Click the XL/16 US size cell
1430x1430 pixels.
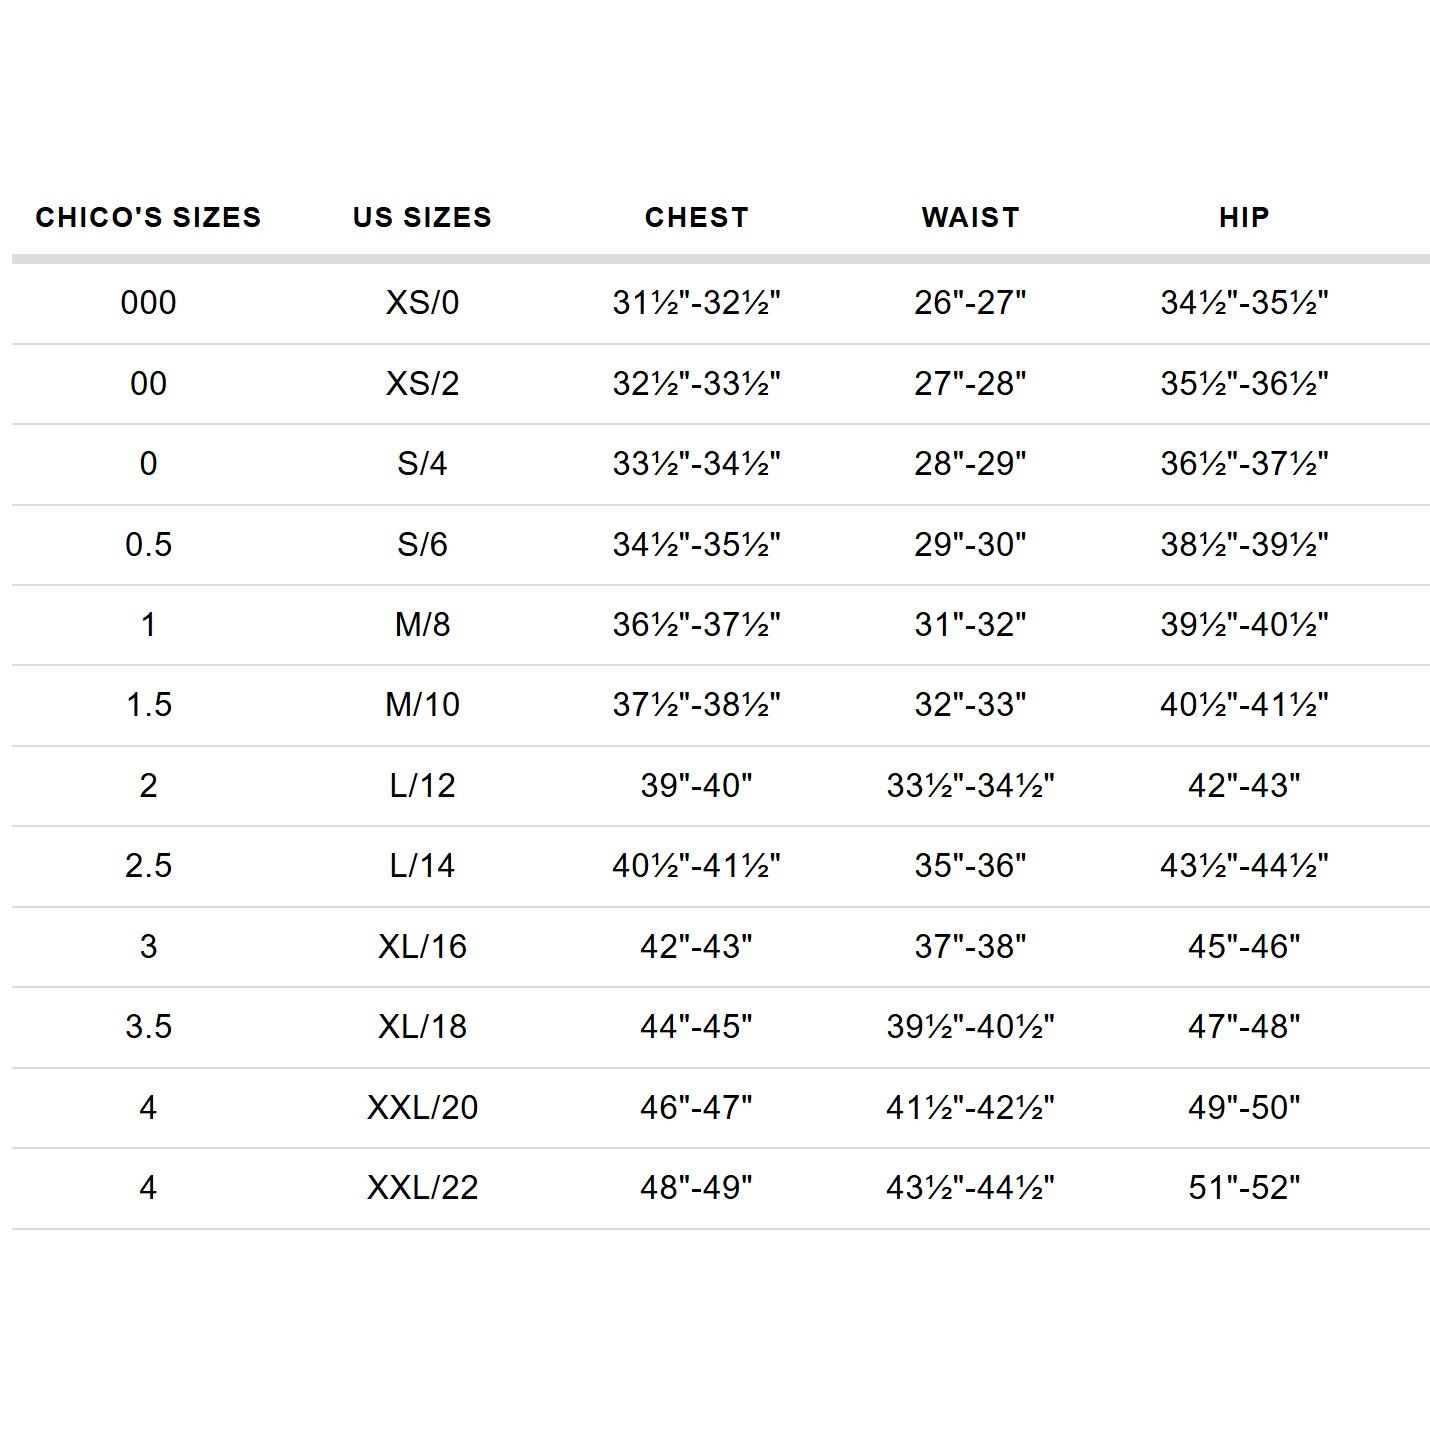coord(422,946)
